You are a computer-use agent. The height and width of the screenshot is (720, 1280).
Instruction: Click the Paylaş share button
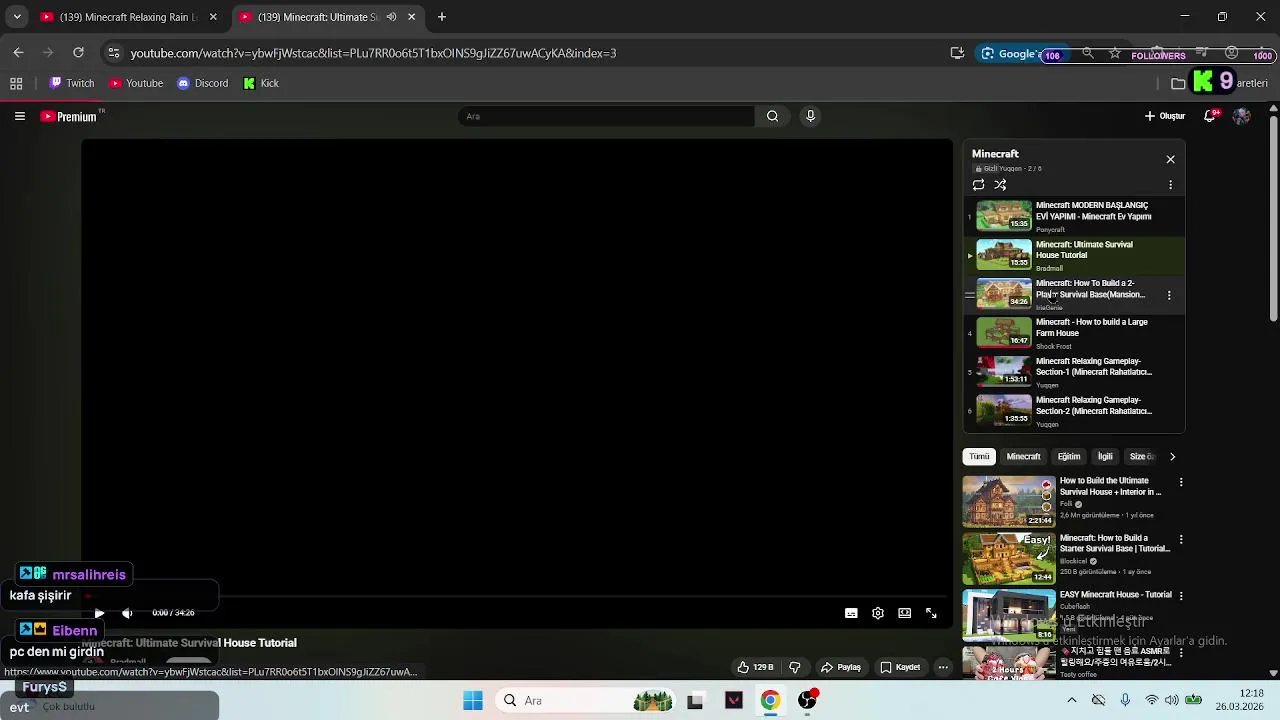[x=841, y=667]
